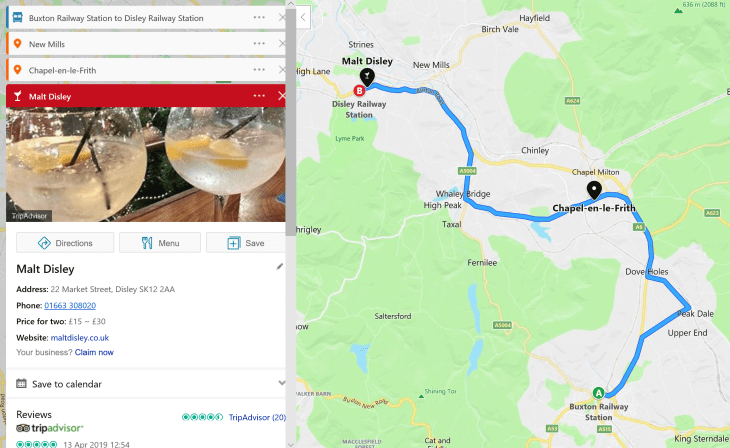
Task: Open the Menu for Malt Disley
Action: [160, 243]
